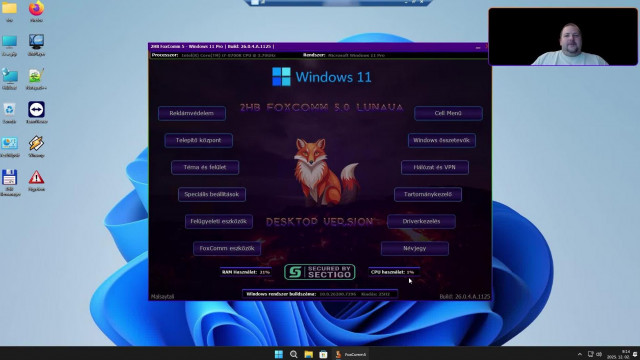Open Felügyeleti eszközök

[218, 221]
